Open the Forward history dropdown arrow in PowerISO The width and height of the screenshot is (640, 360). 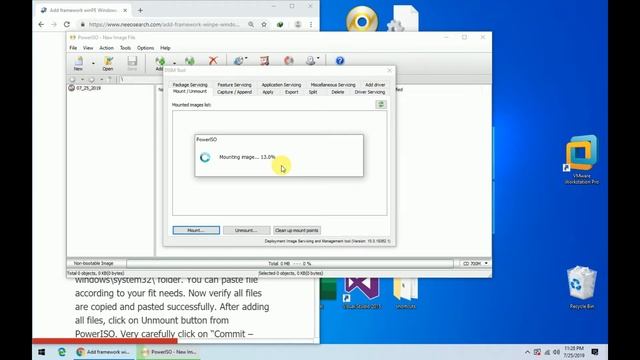pos(101,80)
